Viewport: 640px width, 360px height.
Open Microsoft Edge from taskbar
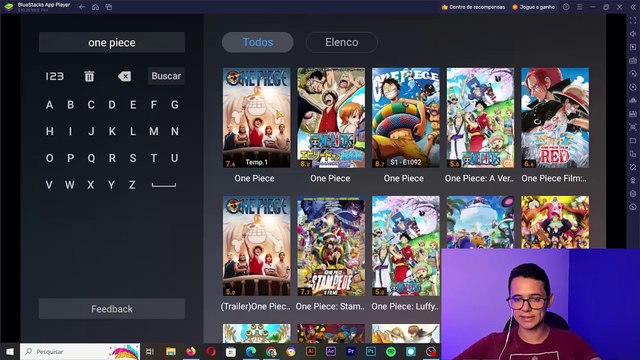click(x=251, y=351)
